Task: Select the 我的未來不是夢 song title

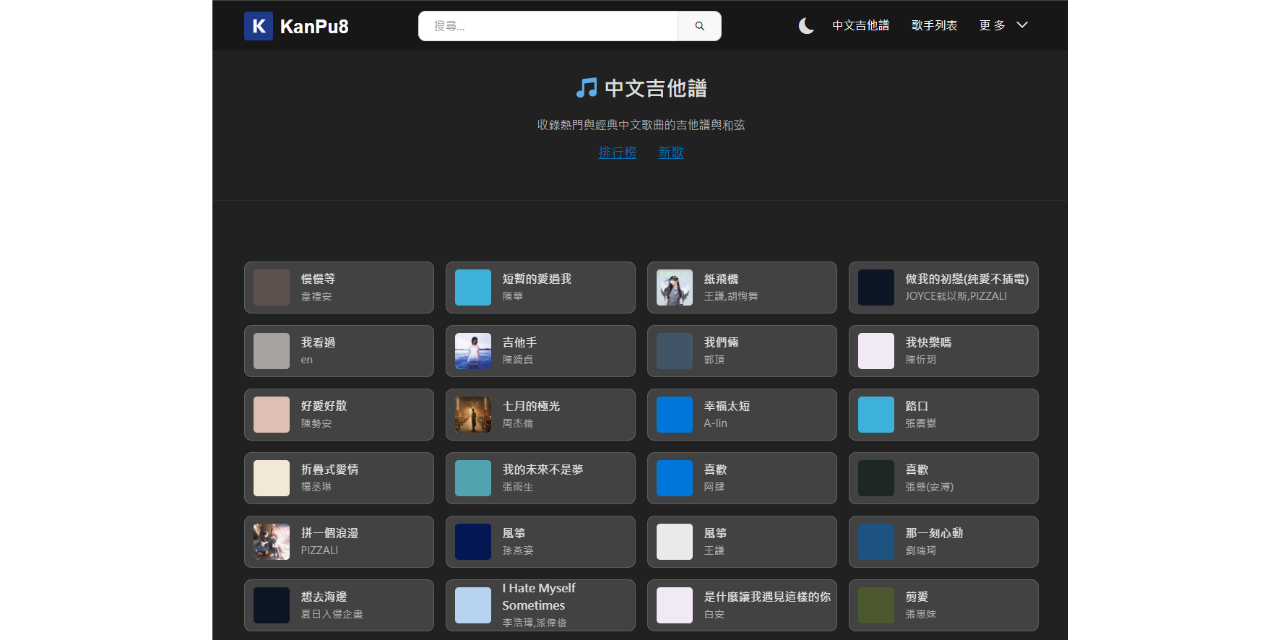Action: pyautogui.click(x=543, y=469)
